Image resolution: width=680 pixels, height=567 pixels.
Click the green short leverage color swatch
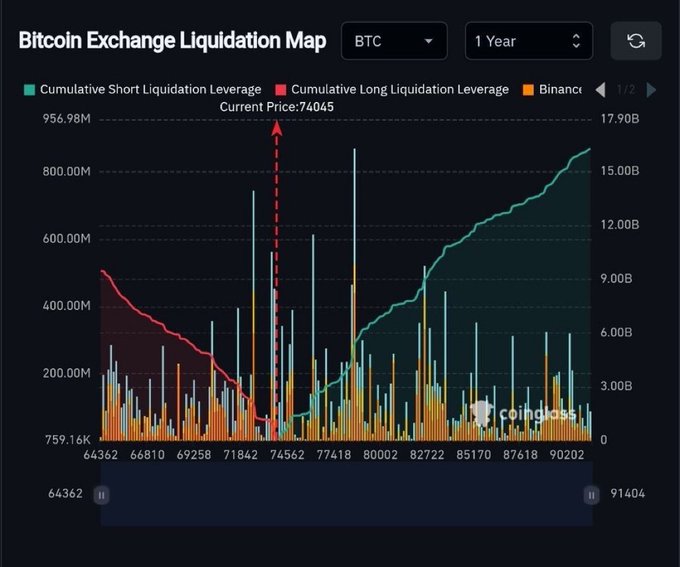[29, 90]
